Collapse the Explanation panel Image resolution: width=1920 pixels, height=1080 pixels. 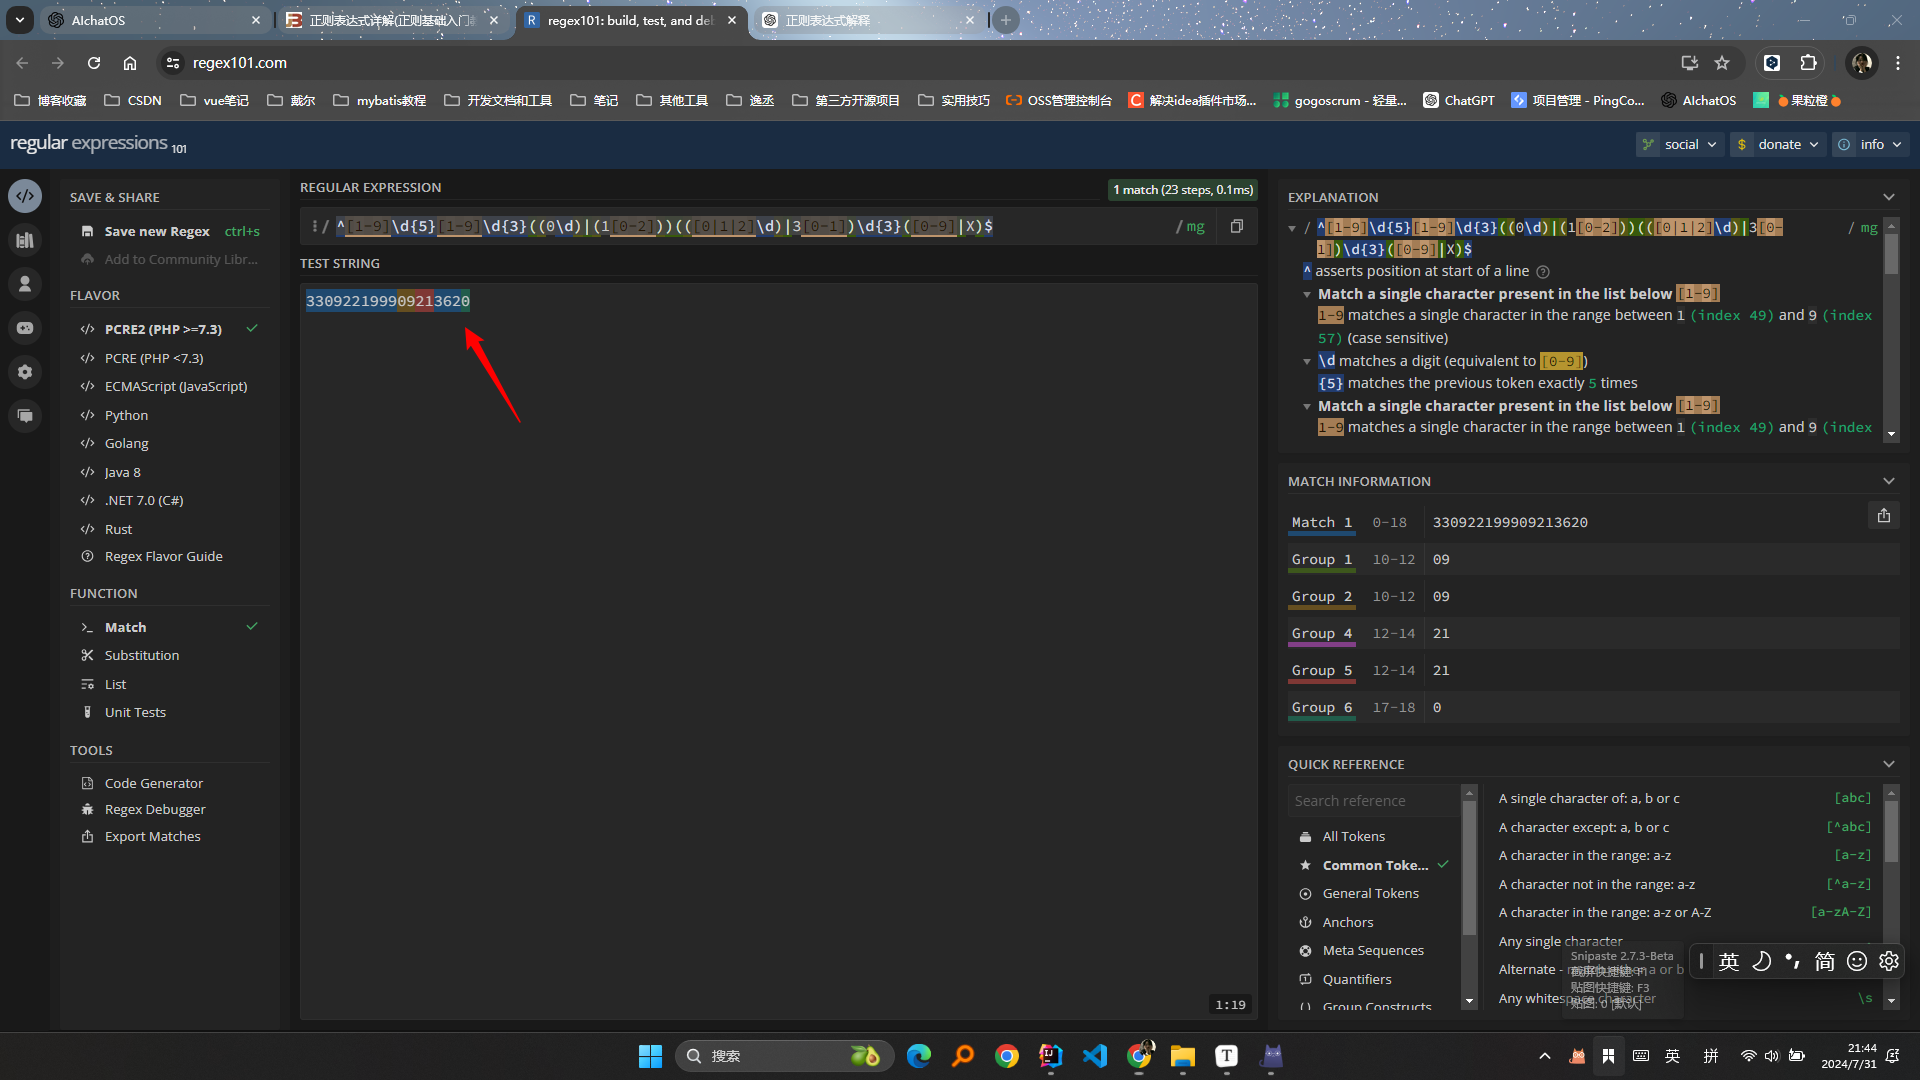[x=1888, y=197]
